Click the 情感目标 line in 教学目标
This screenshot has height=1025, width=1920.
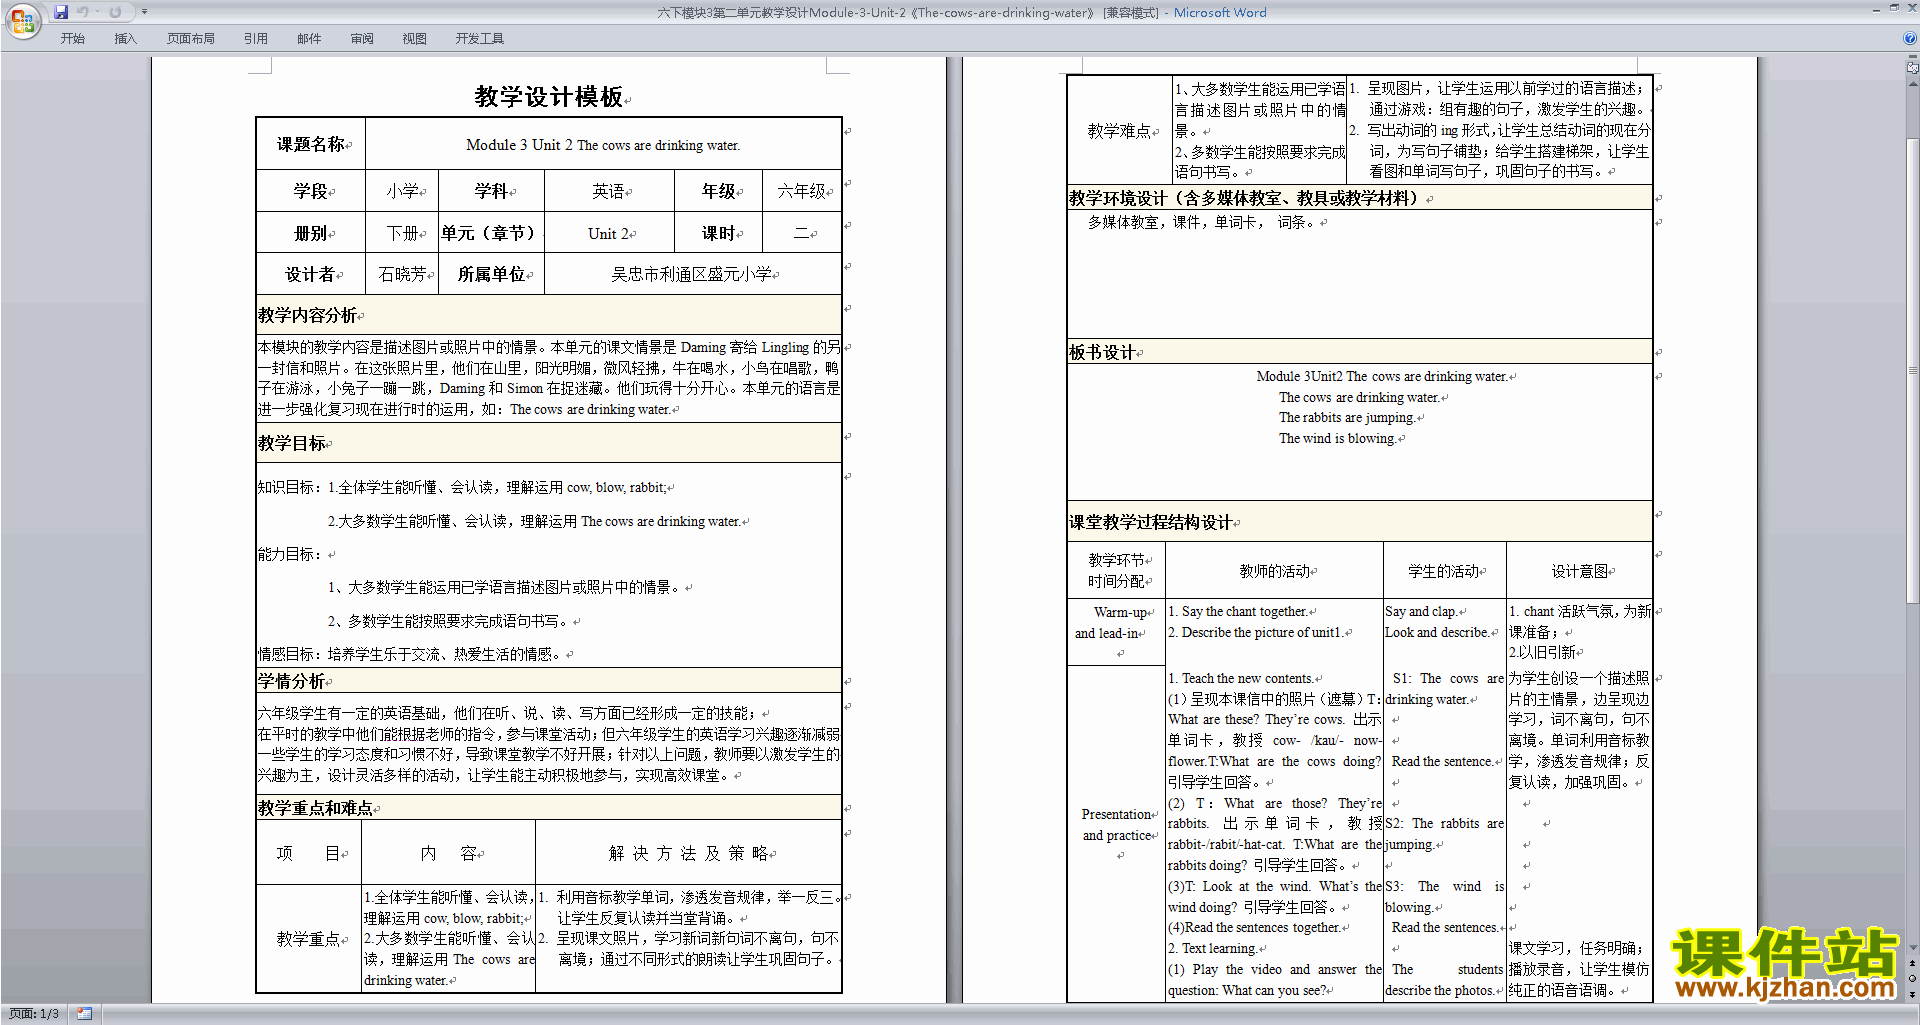tap(411, 654)
